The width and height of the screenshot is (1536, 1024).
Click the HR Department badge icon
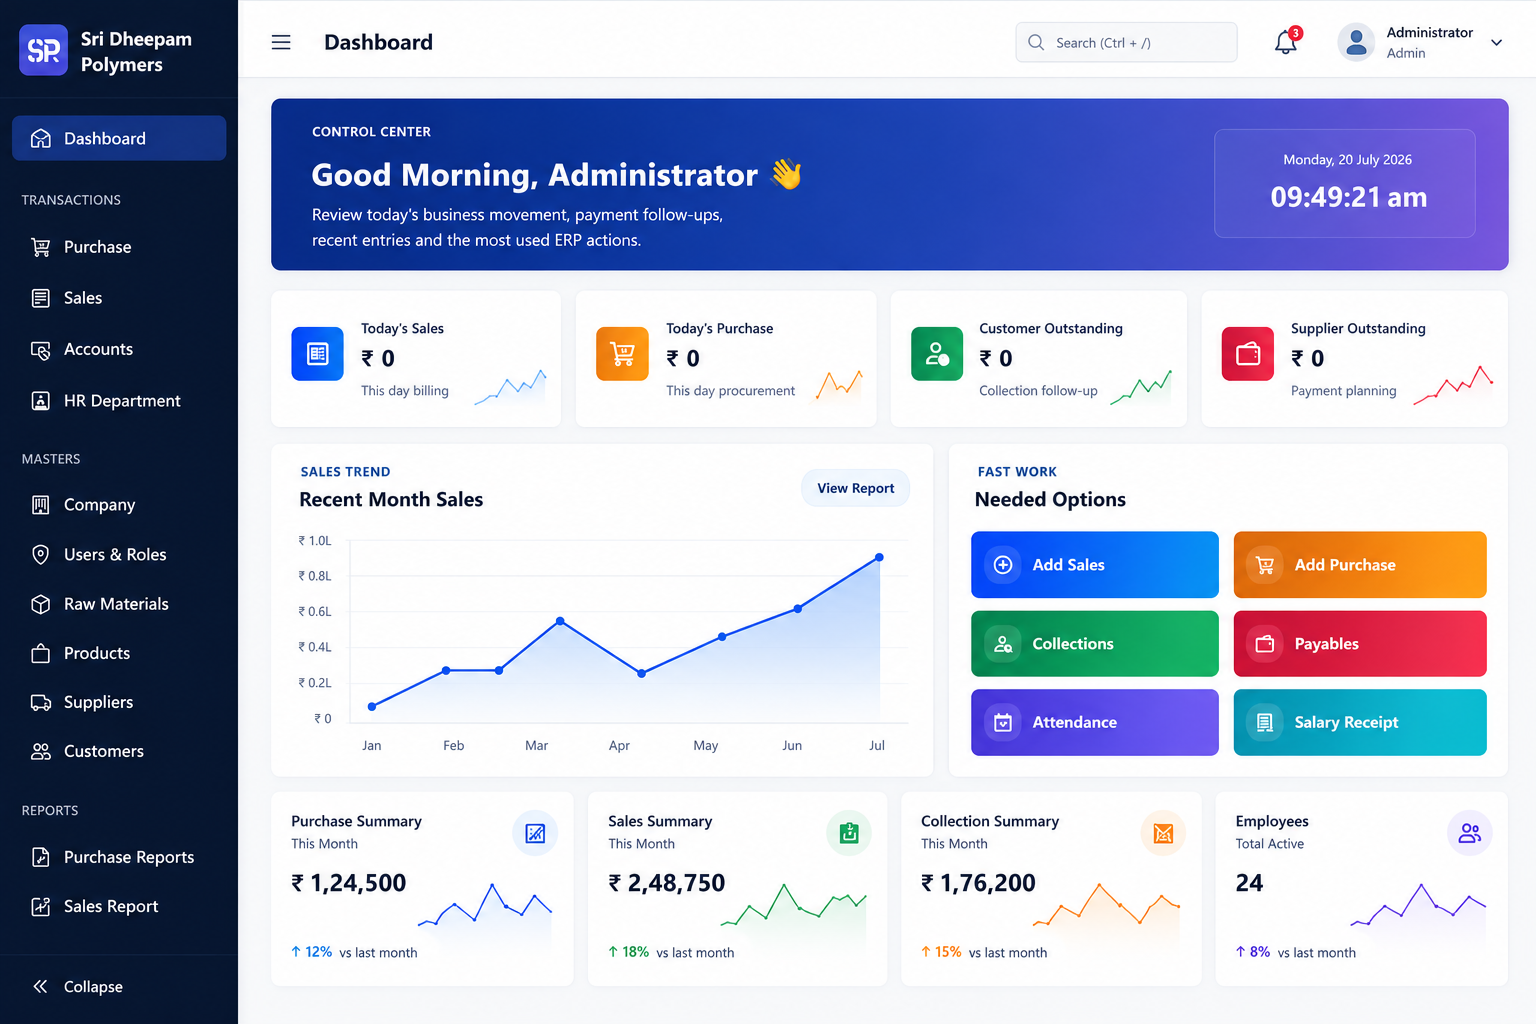click(x=41, y=401)
